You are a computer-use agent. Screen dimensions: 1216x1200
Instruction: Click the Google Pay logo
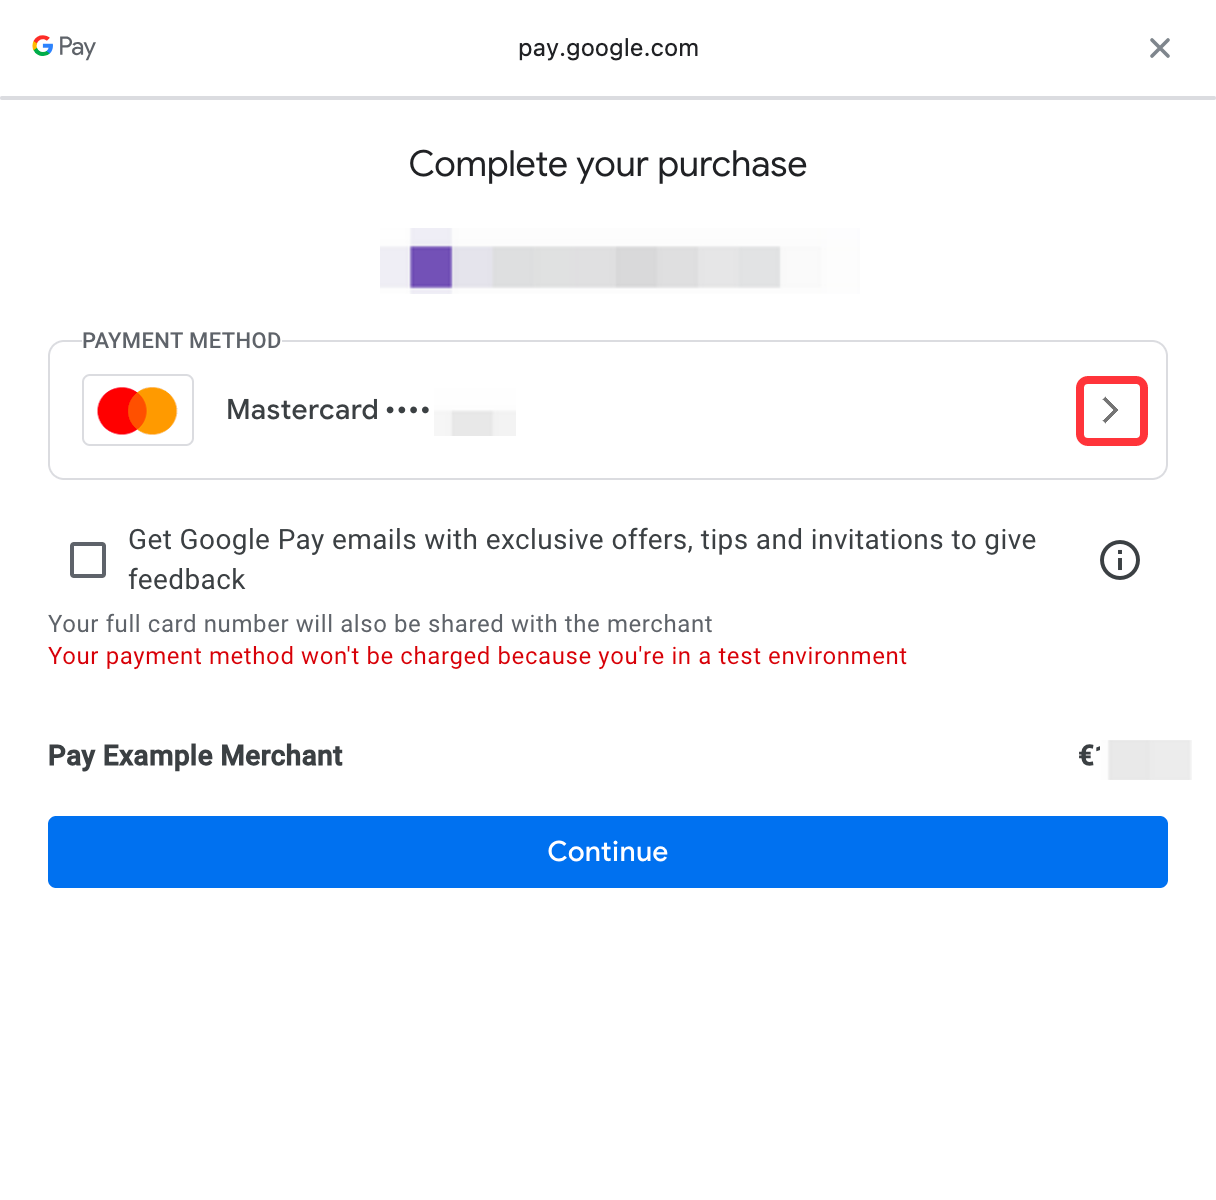[64, 47]
